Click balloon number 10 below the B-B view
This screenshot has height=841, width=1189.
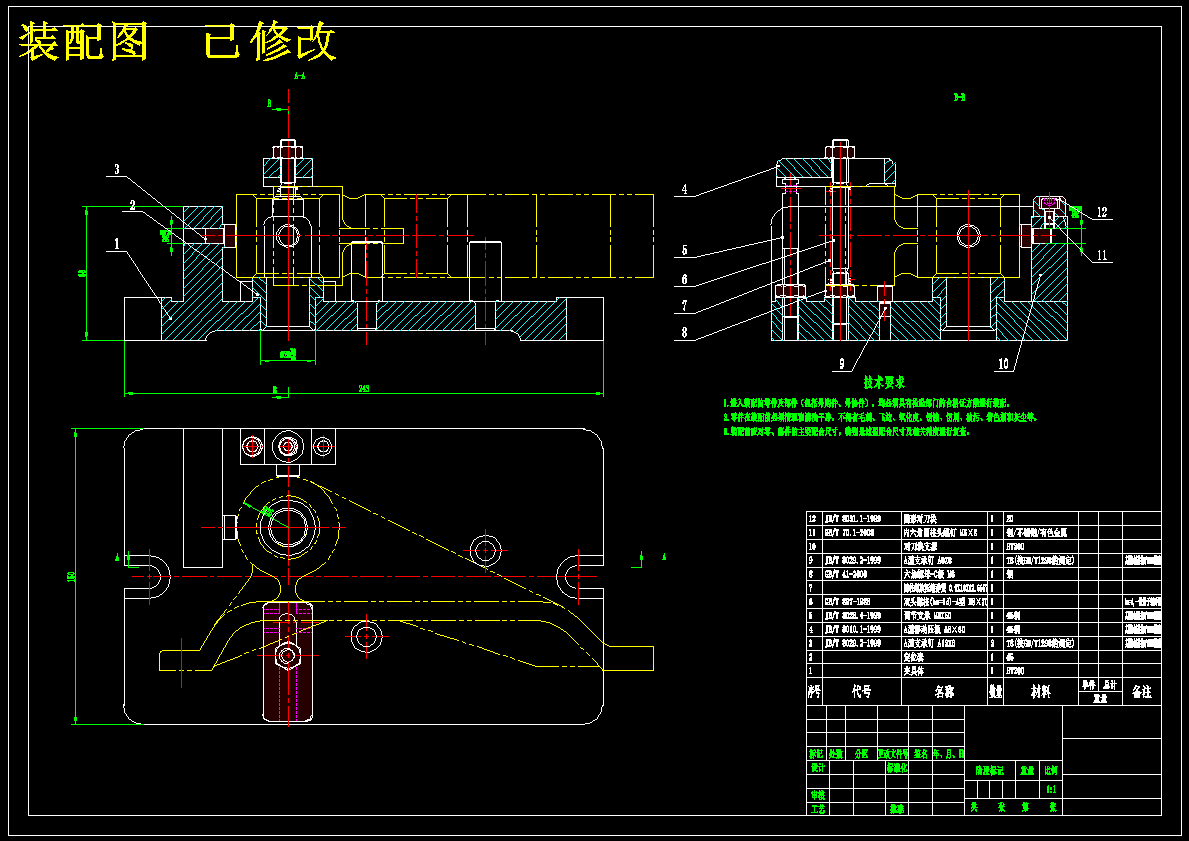coord(1003,365)
